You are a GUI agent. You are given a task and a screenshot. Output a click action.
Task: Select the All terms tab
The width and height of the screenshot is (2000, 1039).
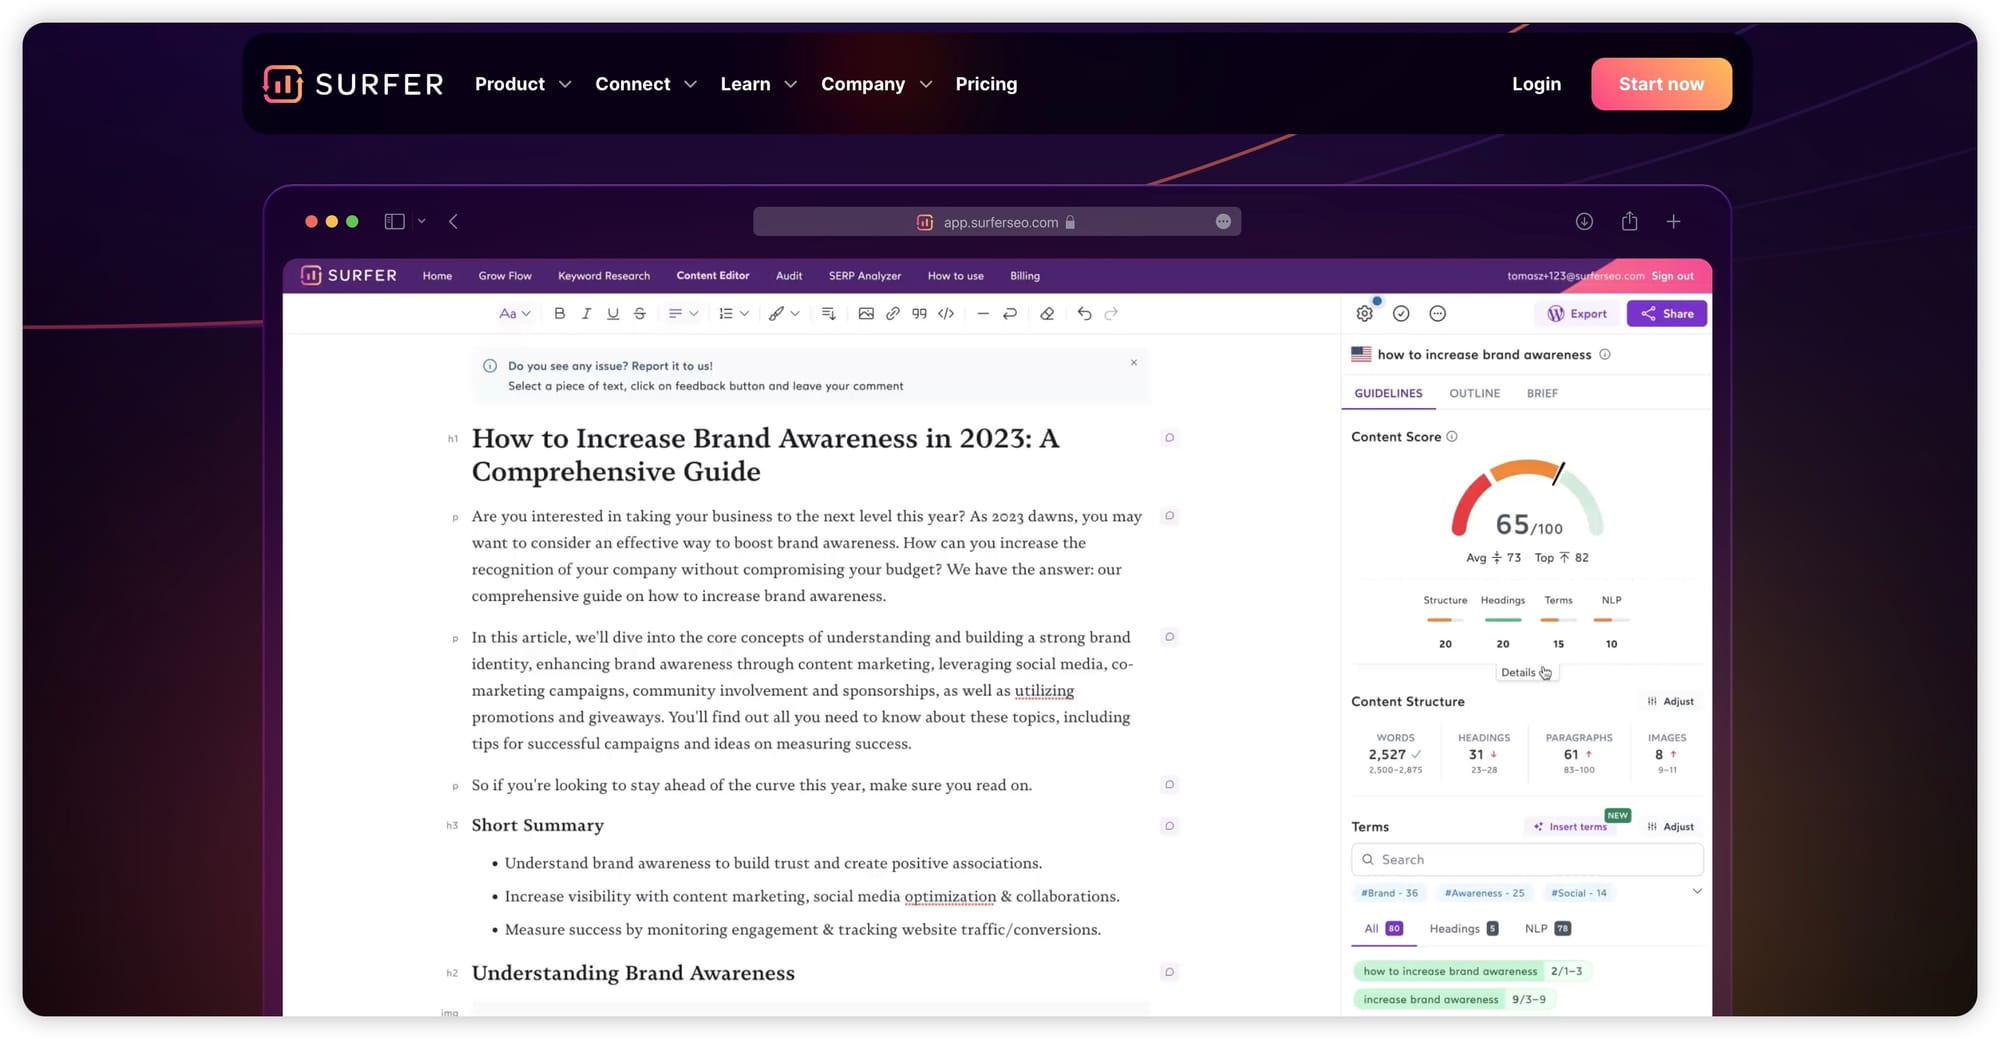pos(1384,929)
